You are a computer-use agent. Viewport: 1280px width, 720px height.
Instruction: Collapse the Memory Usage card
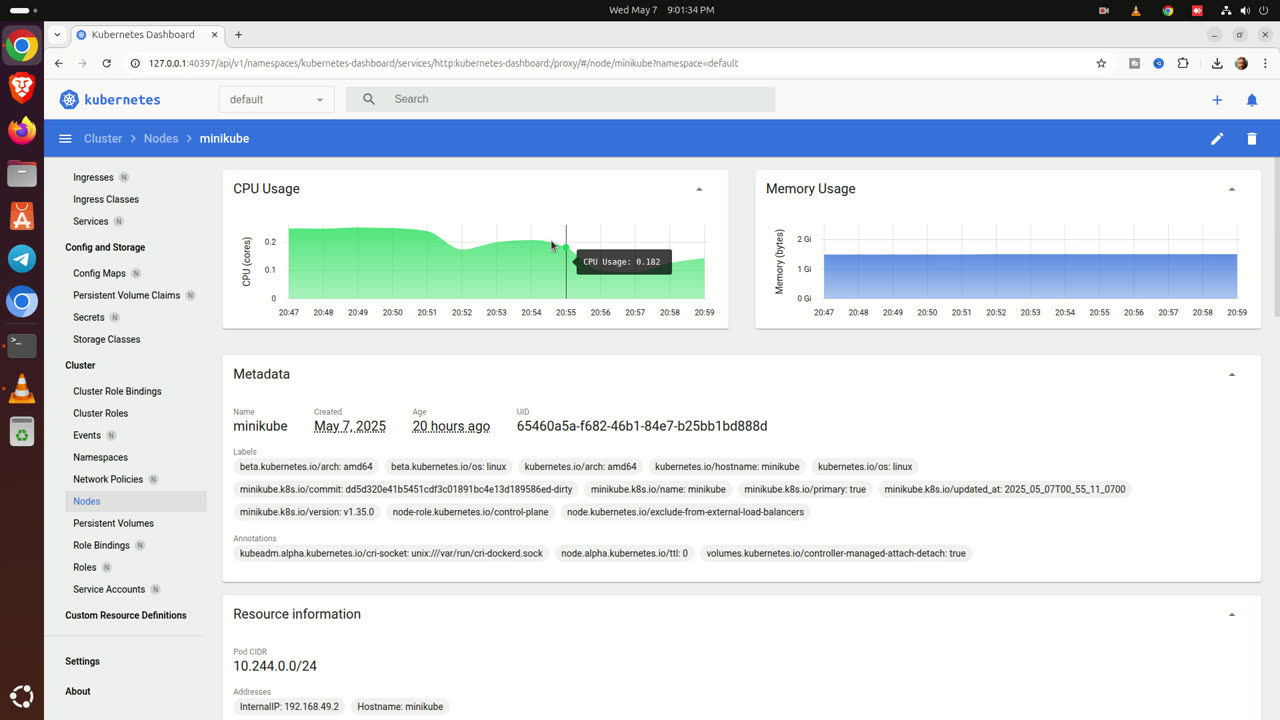(1232, 189)
